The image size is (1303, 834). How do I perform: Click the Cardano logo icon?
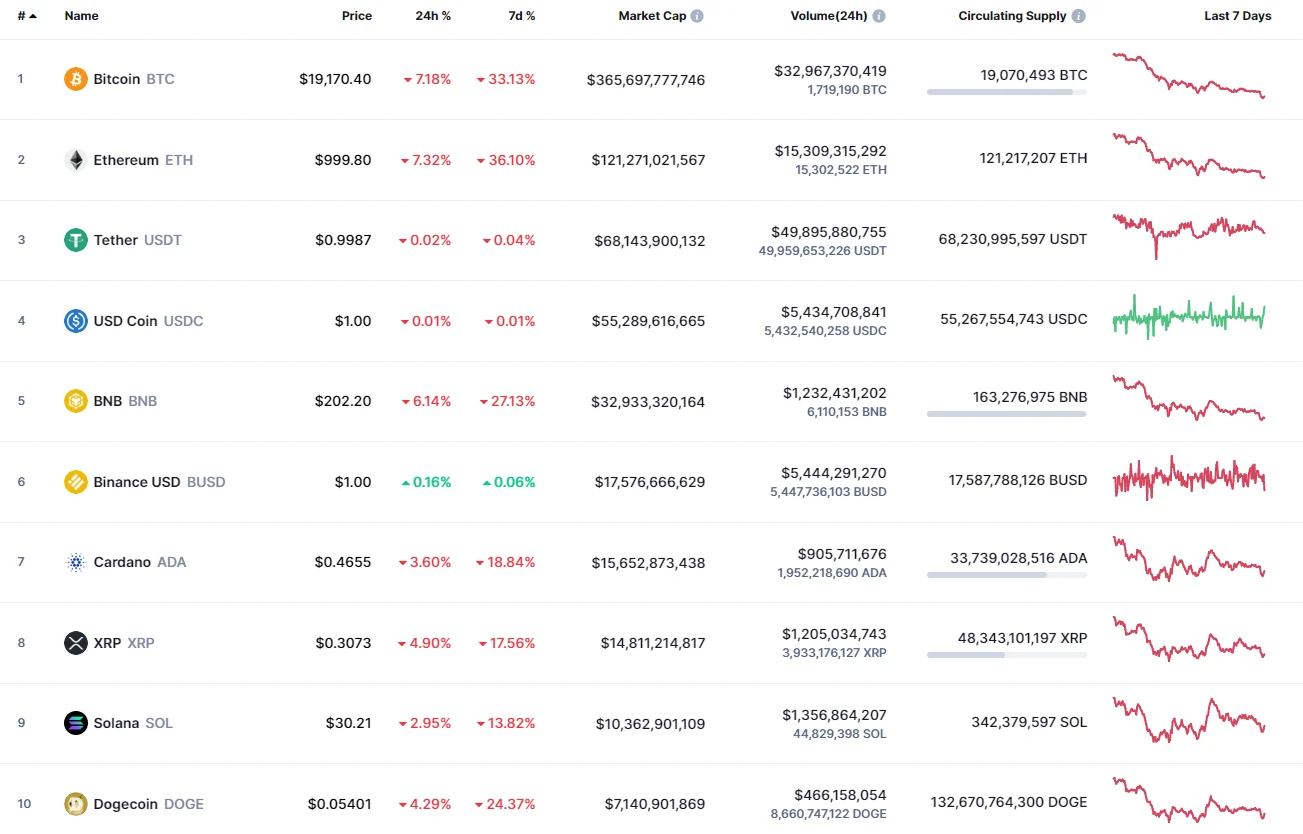76,562
